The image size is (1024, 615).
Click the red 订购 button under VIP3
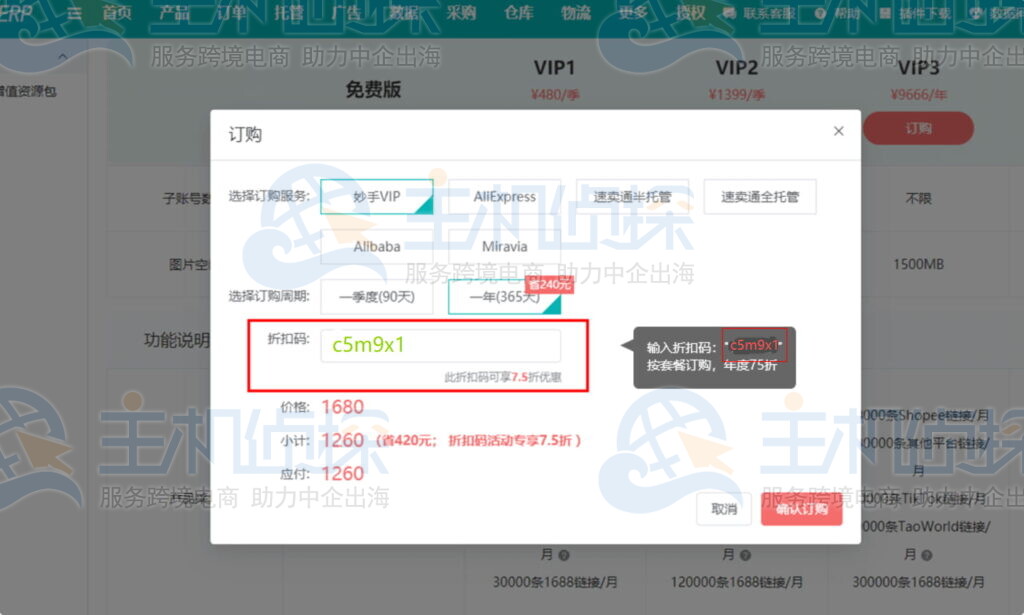click(918, 128)
